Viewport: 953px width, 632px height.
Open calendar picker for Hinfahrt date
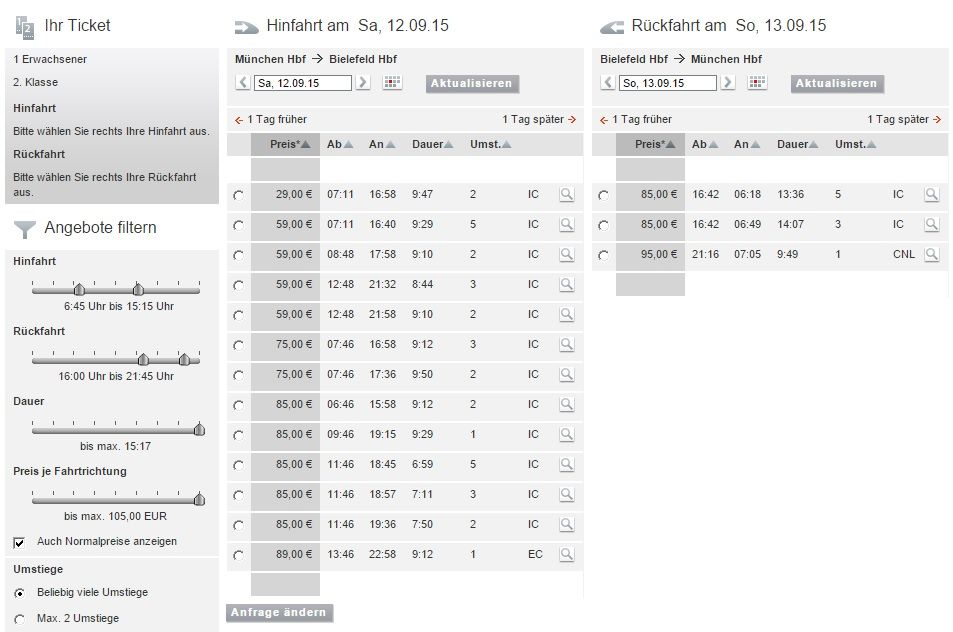392,83
